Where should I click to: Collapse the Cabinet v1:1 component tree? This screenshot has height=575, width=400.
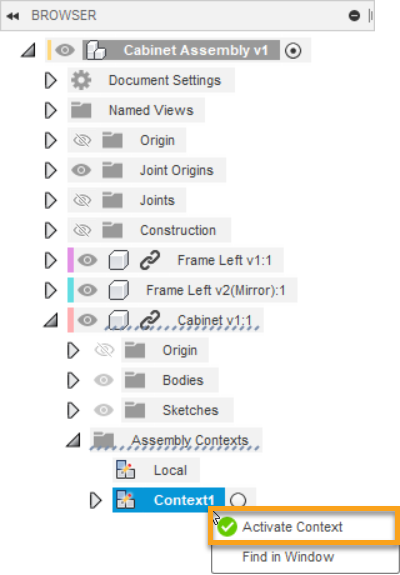[51, 320]
